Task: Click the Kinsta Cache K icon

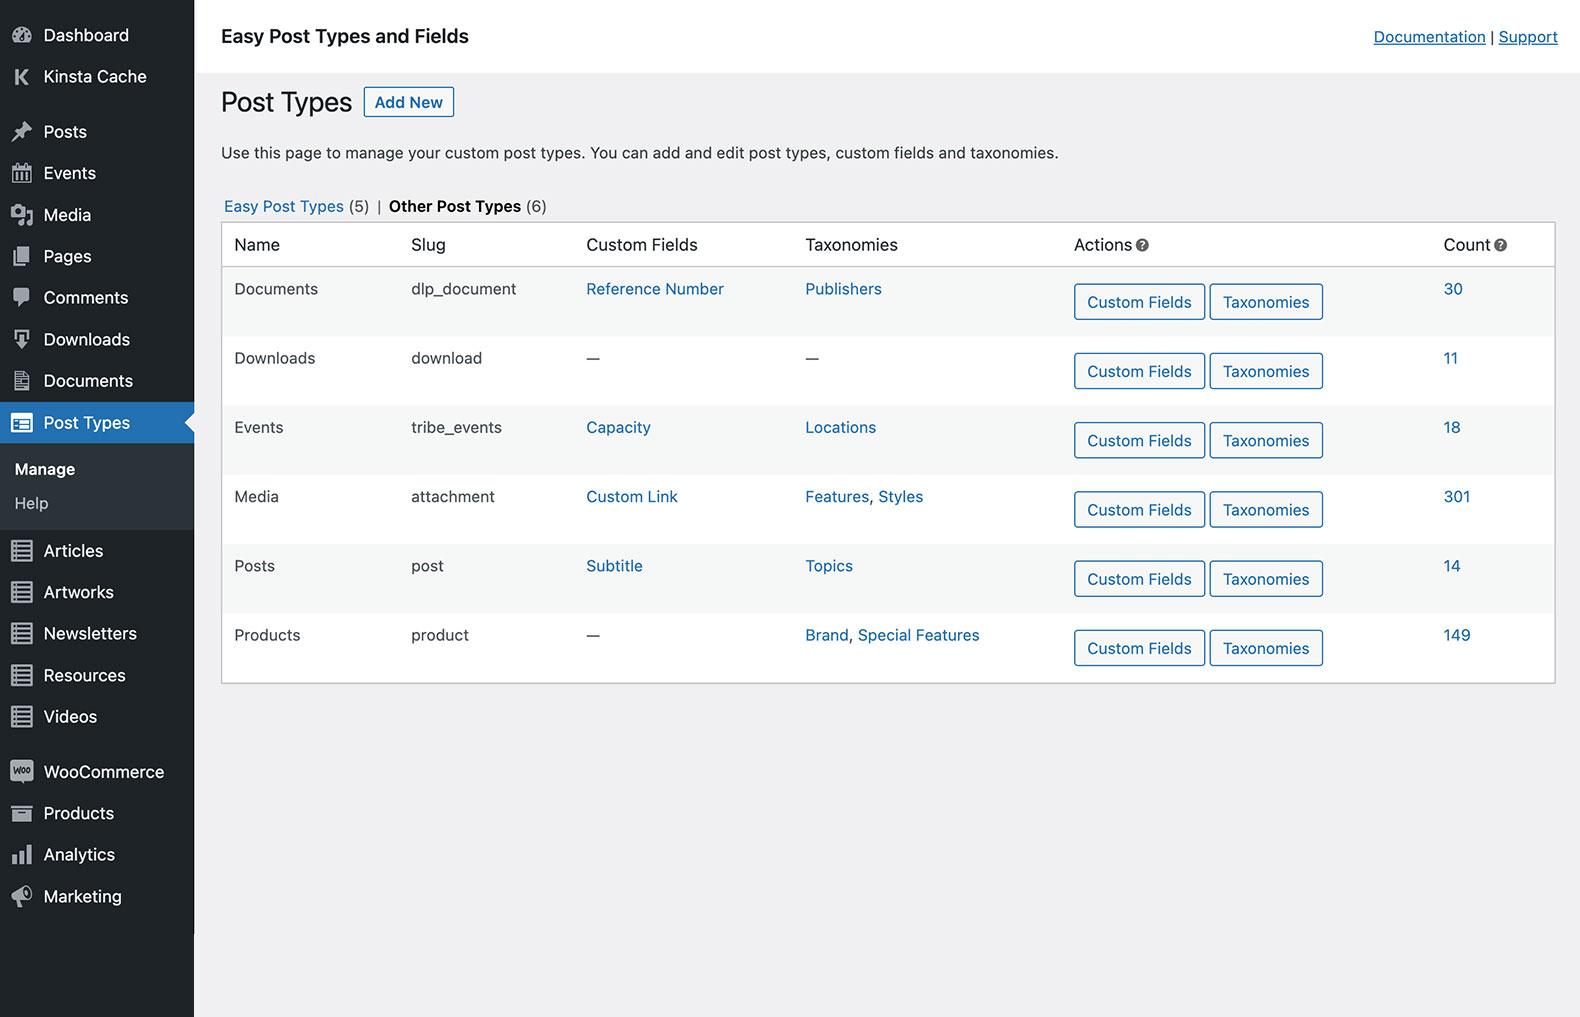Action: pyautogui.click(x=22, y=77)
